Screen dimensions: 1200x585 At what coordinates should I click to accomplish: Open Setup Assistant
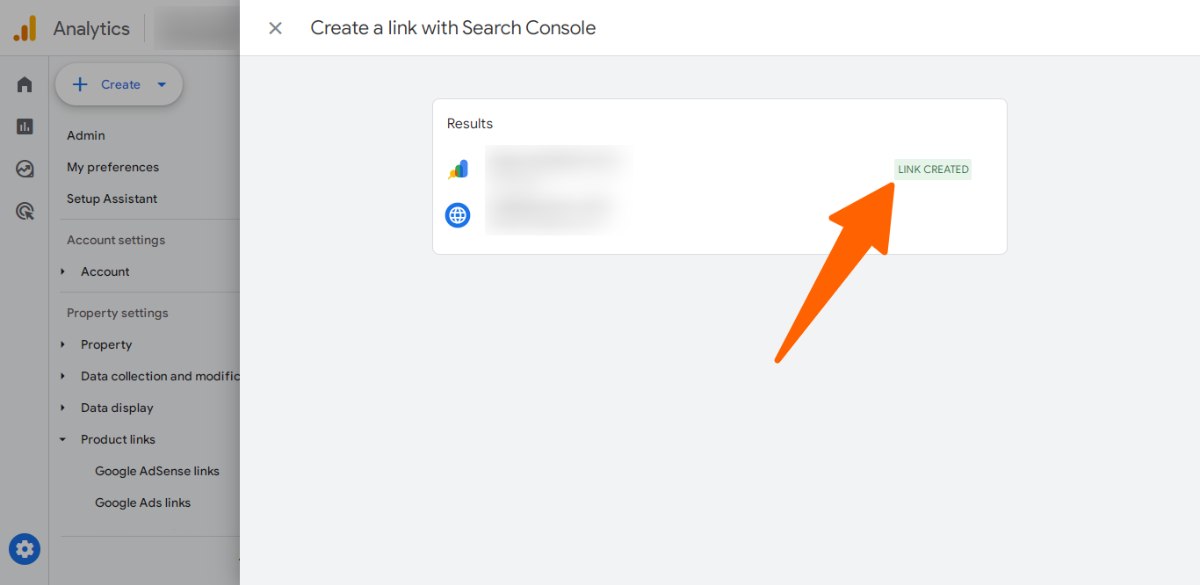(x=112, y=199)
